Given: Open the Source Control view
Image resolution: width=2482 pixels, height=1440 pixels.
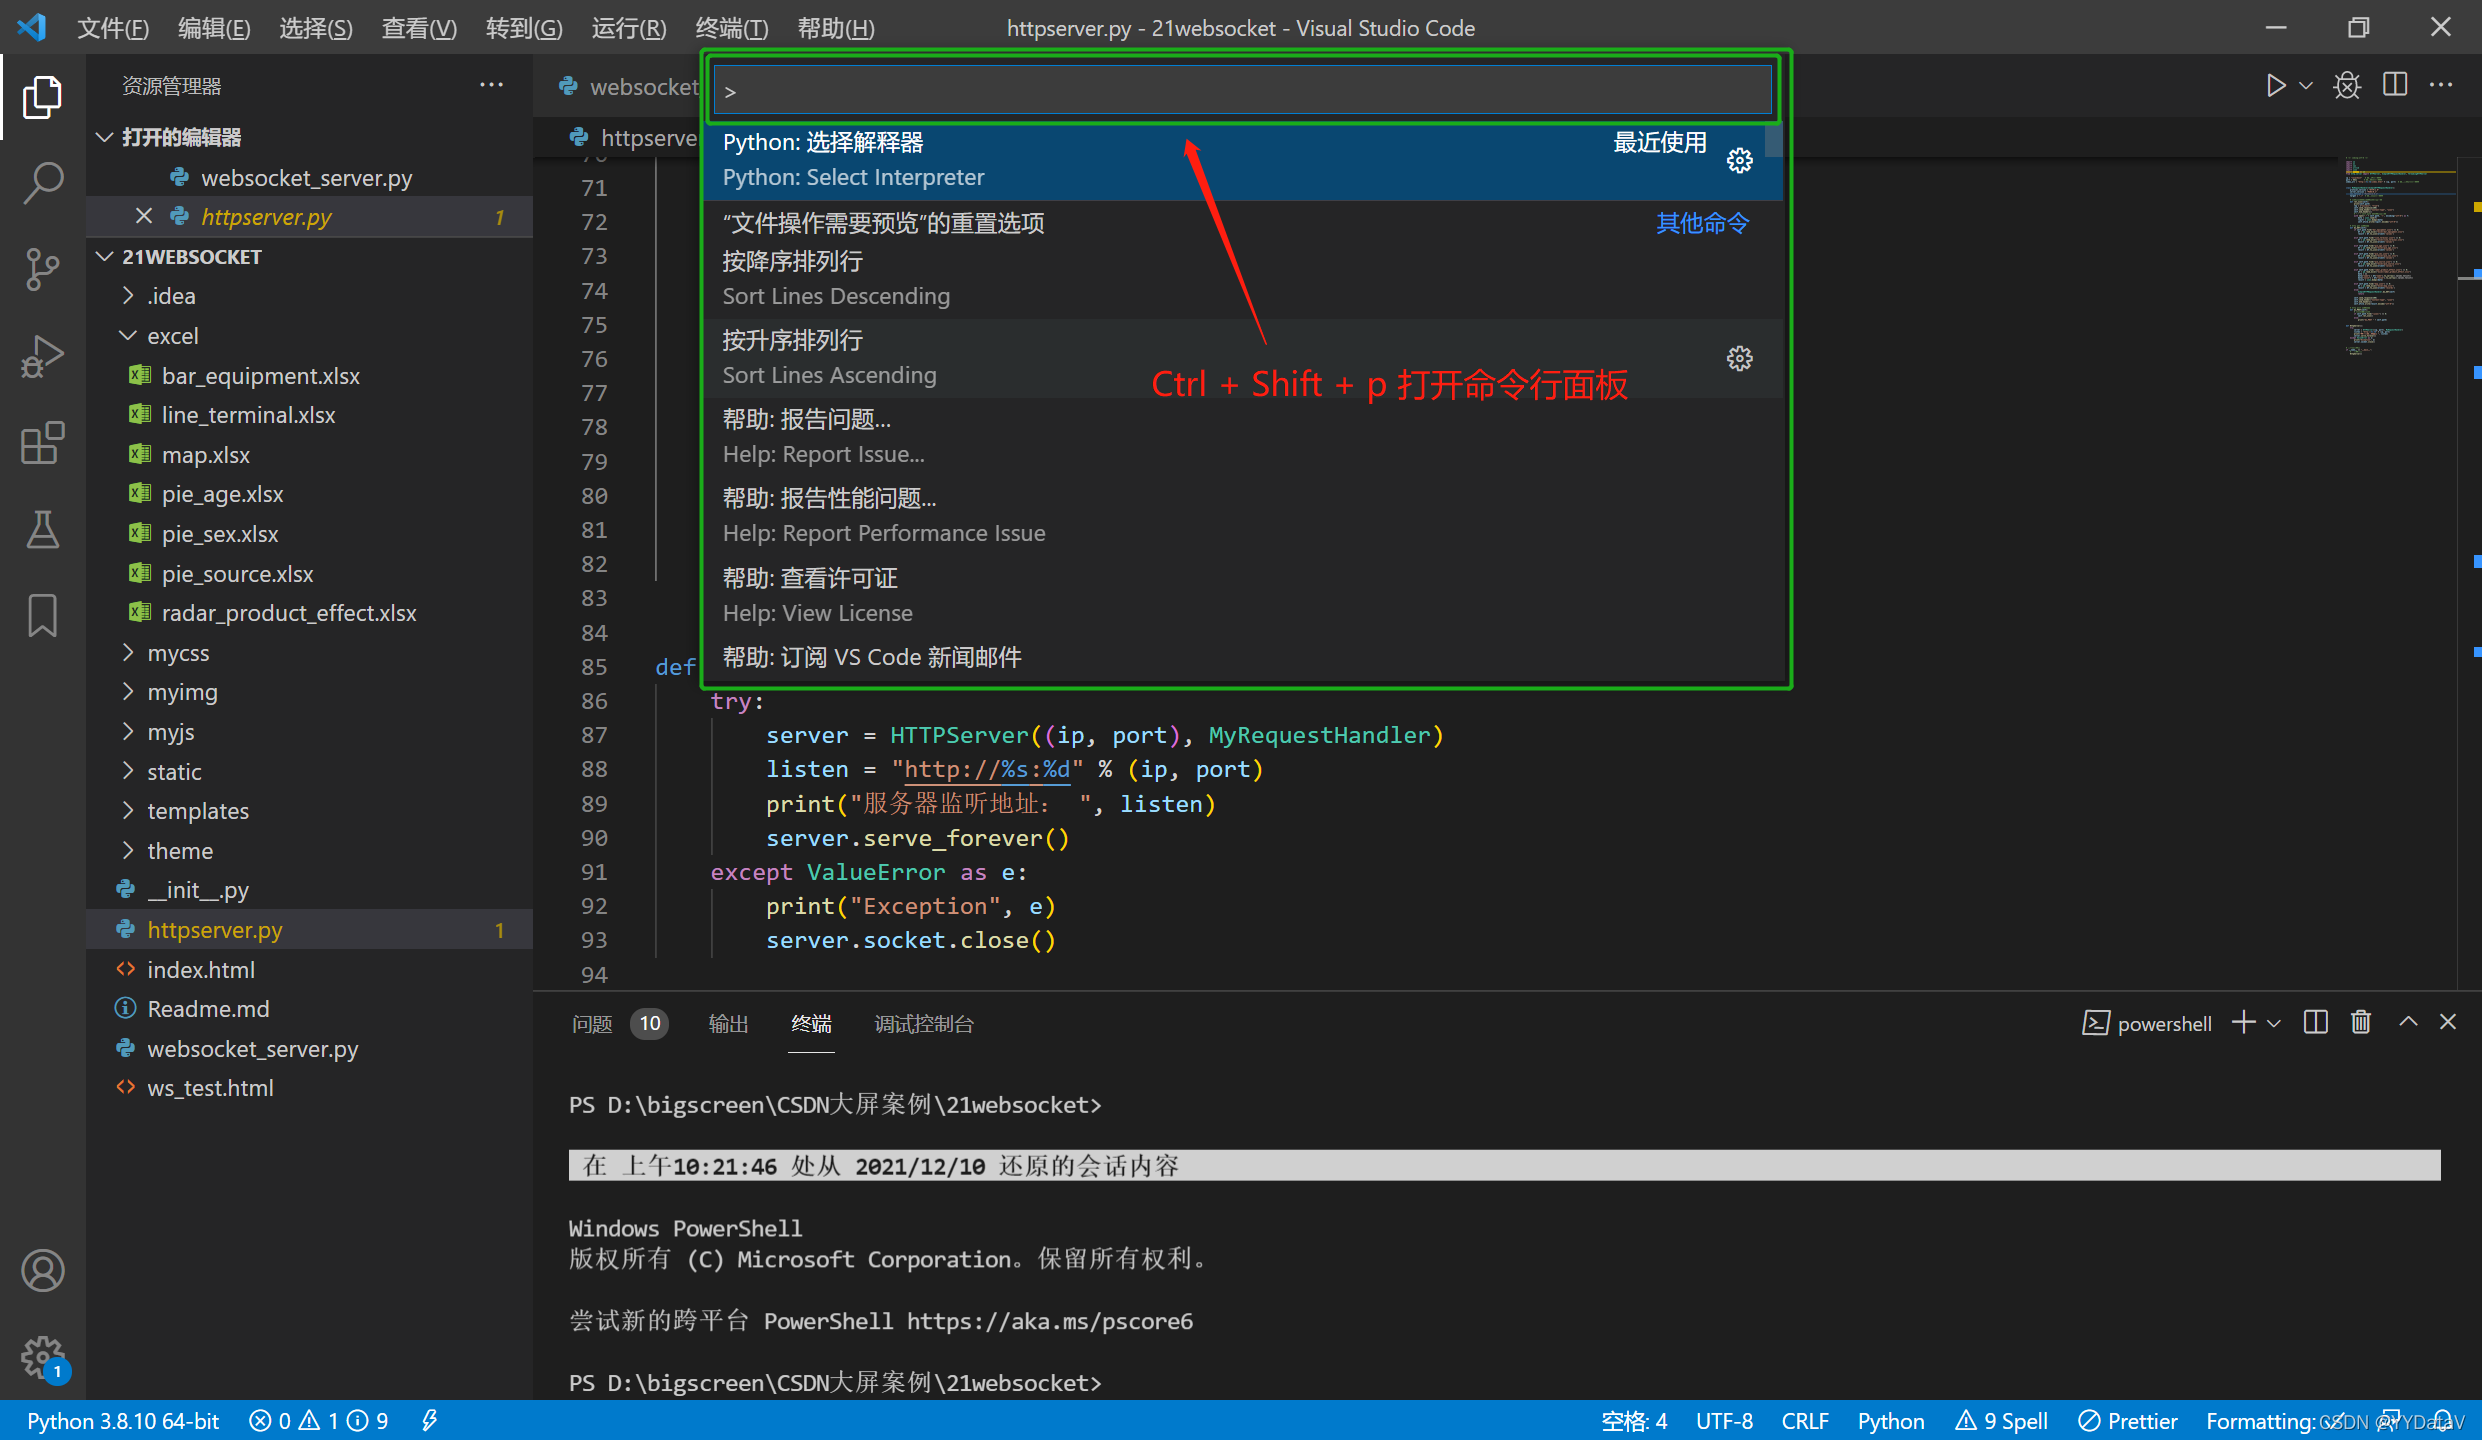Looking at the screenshot, I should pyautogui.click(x=42, y=268).
